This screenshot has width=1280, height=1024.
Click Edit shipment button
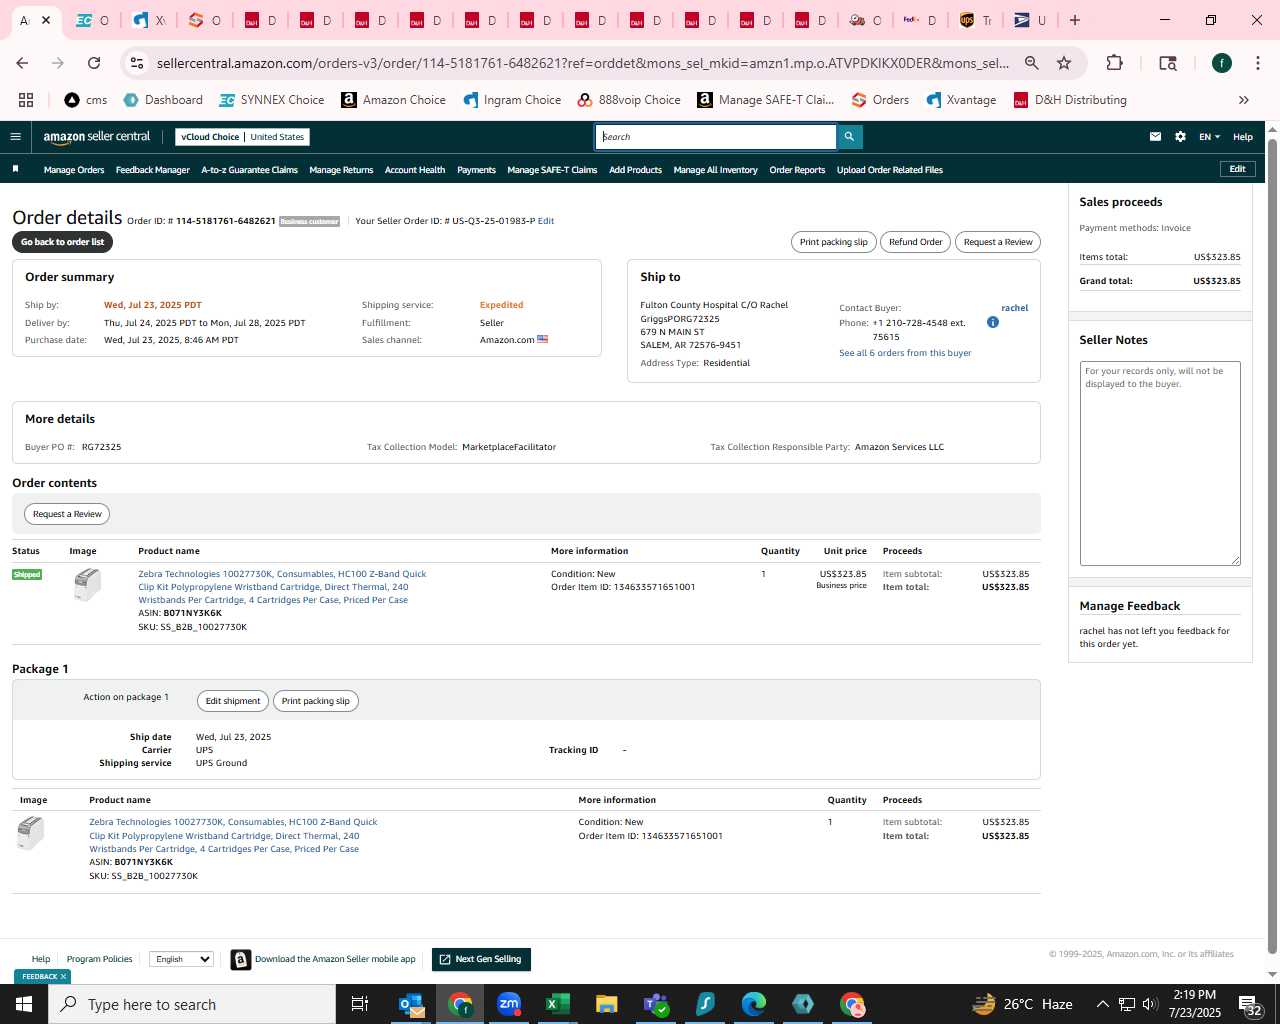pyautogui.click(x=233, y=701)
